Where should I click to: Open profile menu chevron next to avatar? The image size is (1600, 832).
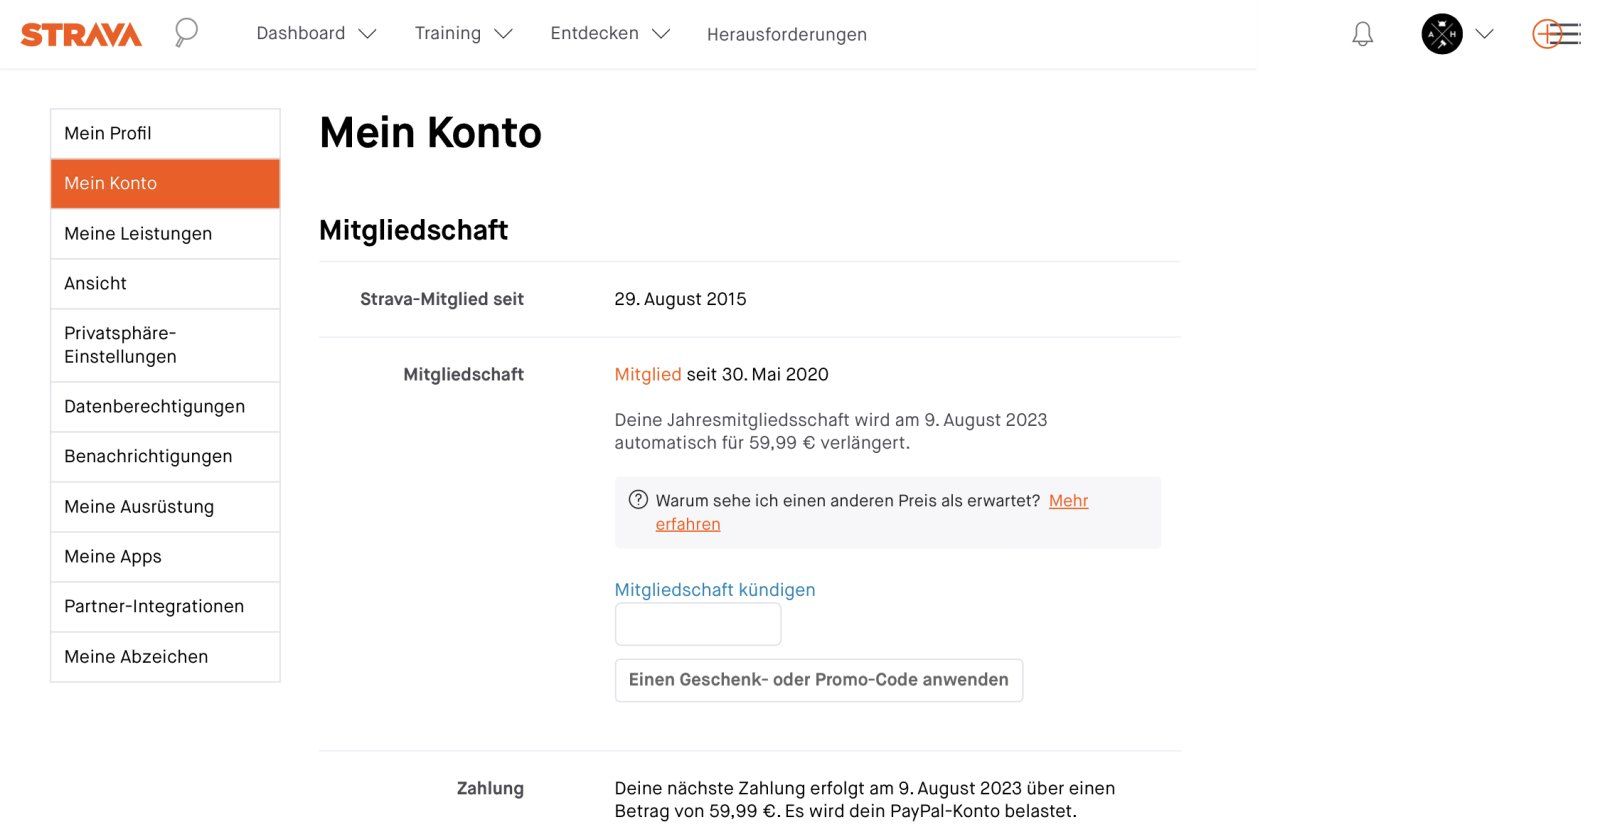click(1485, 34)
